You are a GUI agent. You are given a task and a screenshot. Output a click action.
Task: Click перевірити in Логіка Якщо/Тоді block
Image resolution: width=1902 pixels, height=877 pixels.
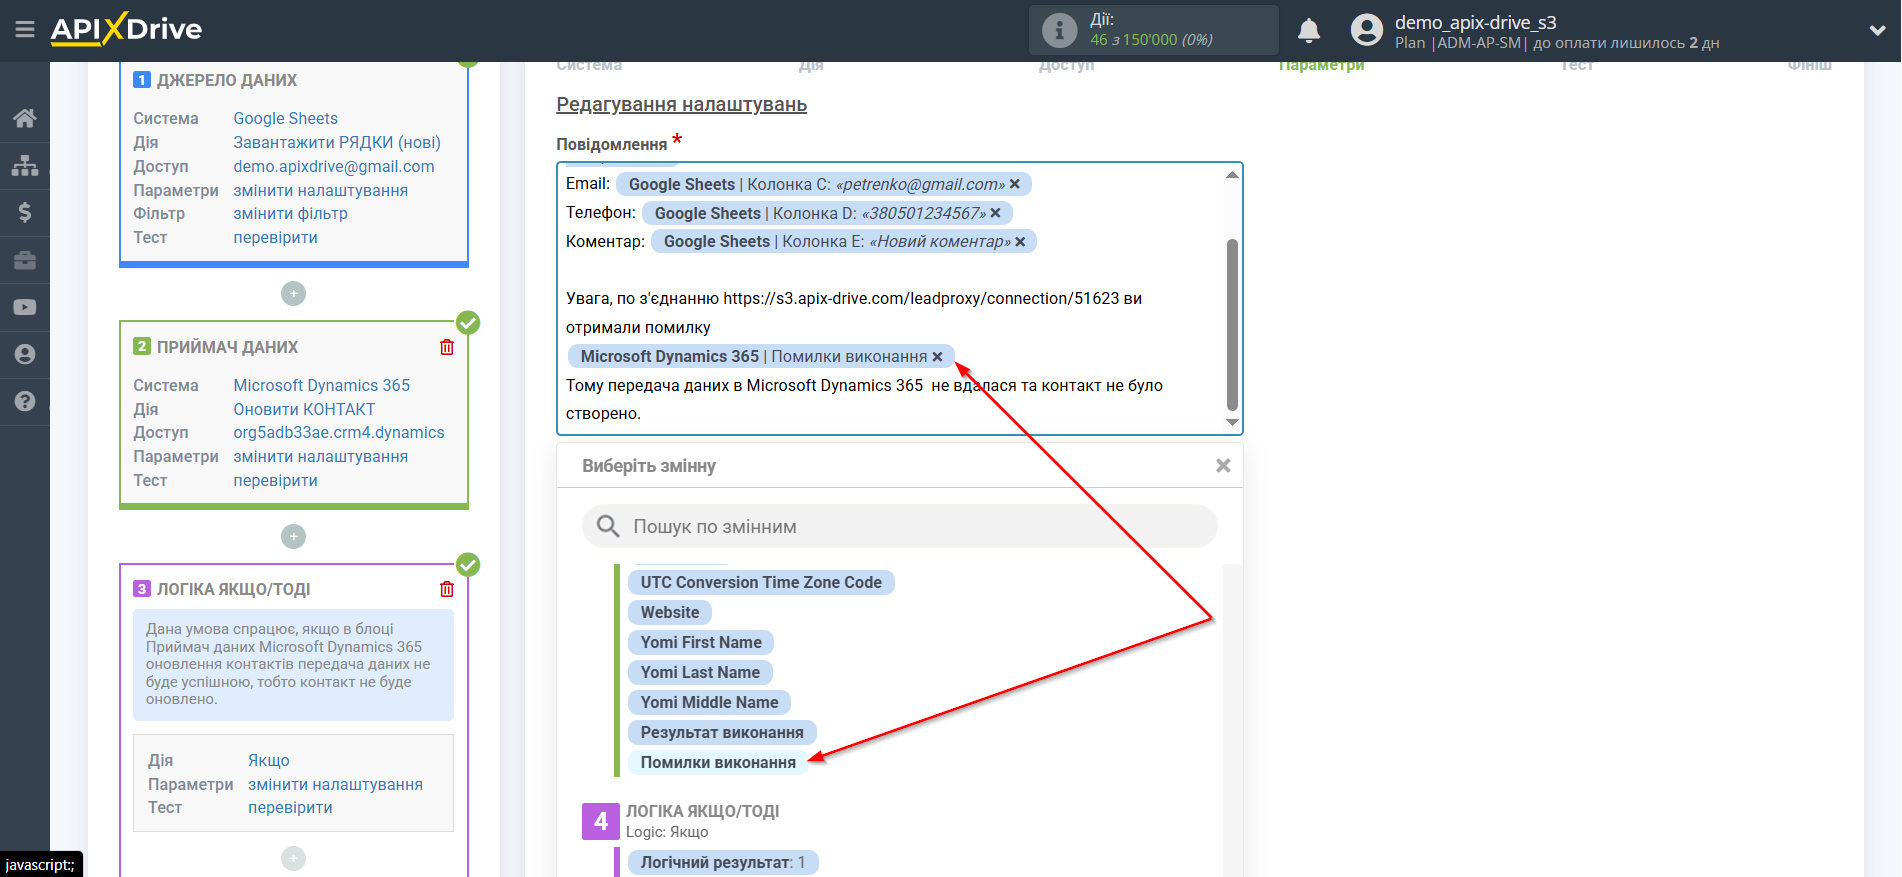[x=290, y=807]
